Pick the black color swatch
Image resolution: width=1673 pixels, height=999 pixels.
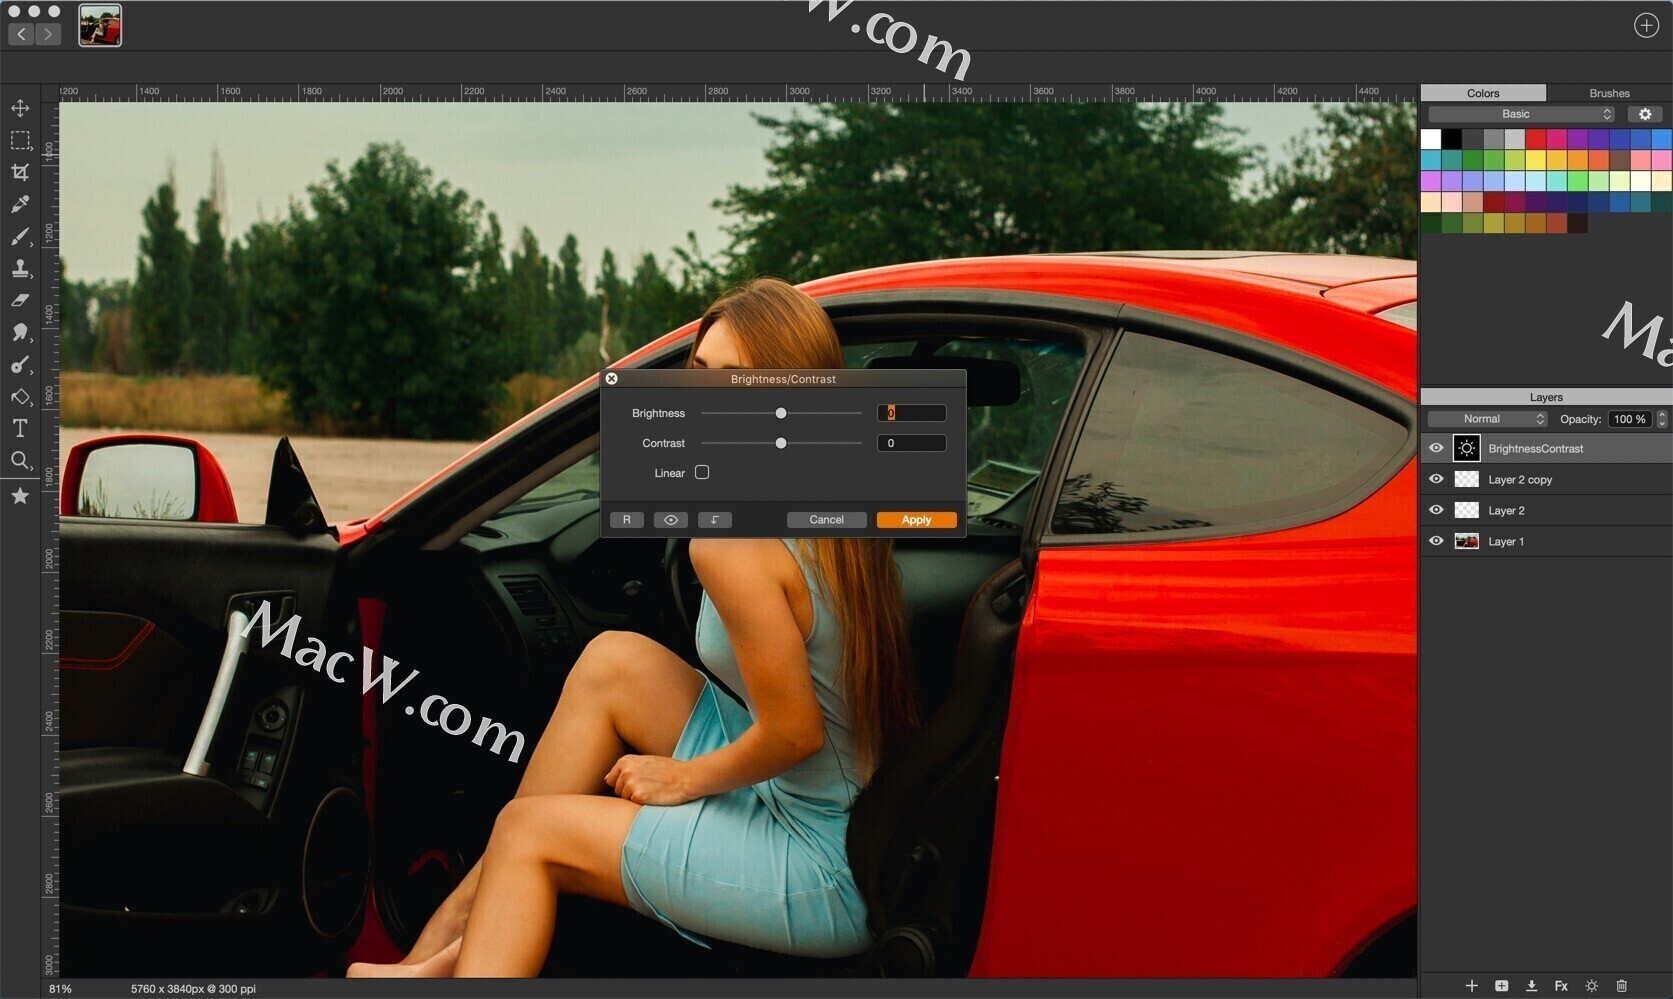point(1452,139)
